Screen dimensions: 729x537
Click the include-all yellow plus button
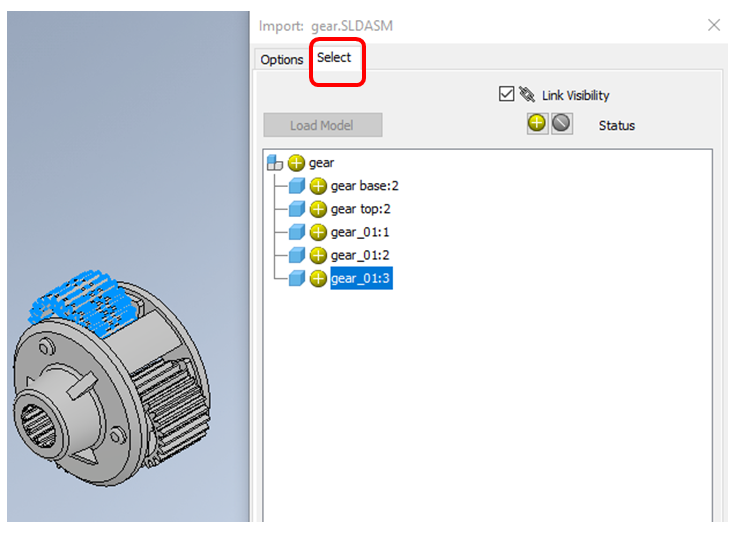[537, 124]
